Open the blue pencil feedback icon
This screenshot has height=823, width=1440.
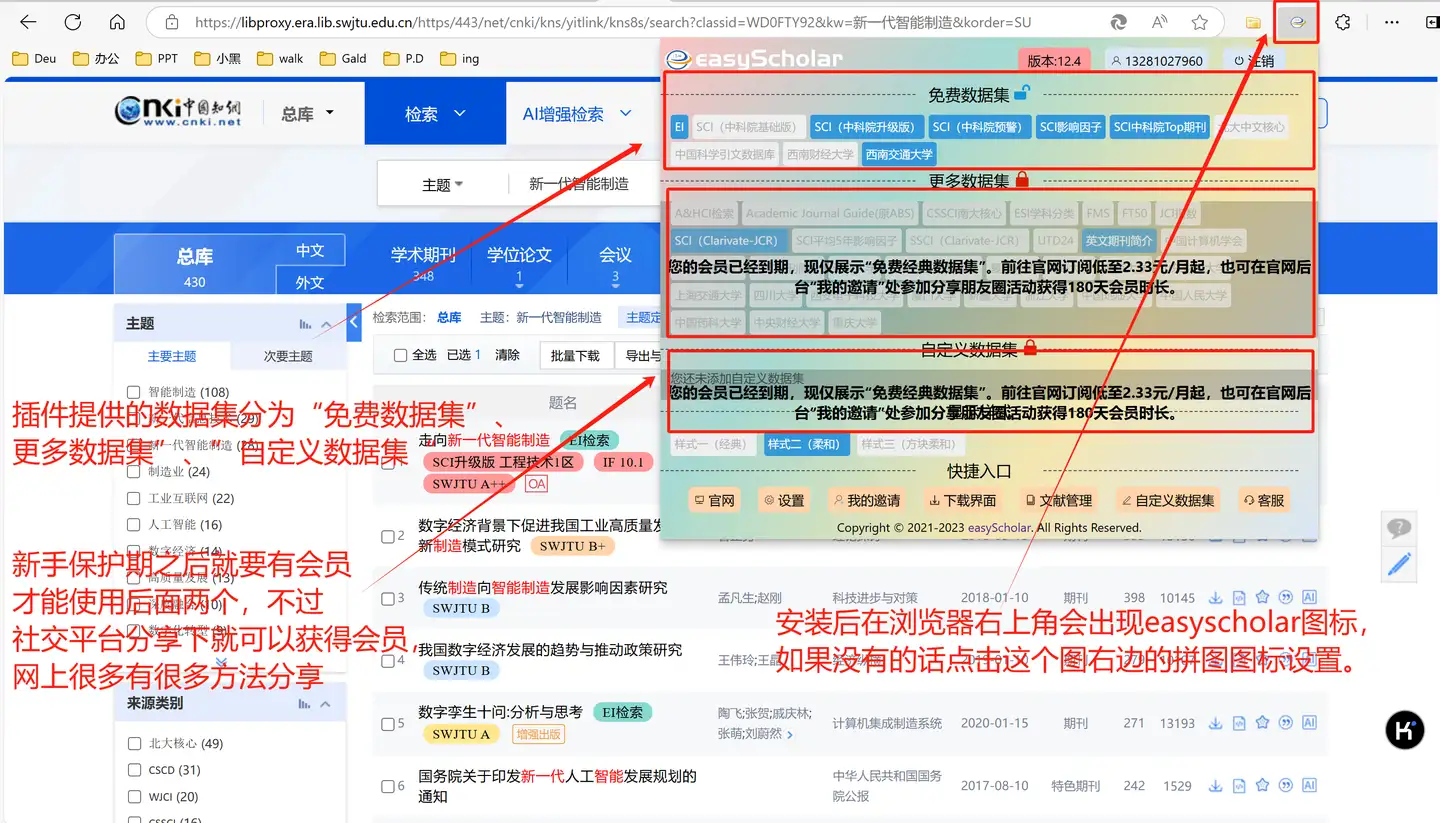tap(1399, 565)
